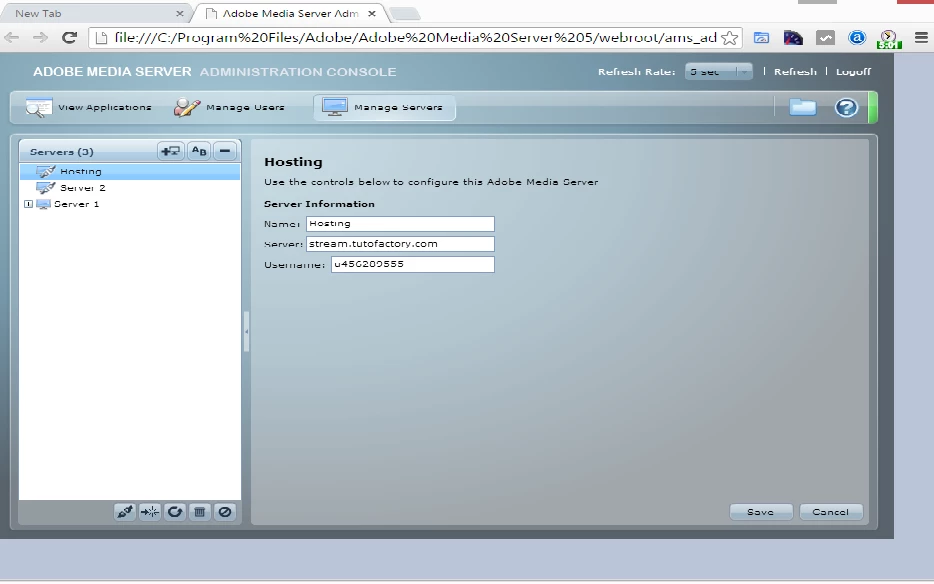Close the Adobe Media Server tab
The image size is (934, 584).
[372, 14]
